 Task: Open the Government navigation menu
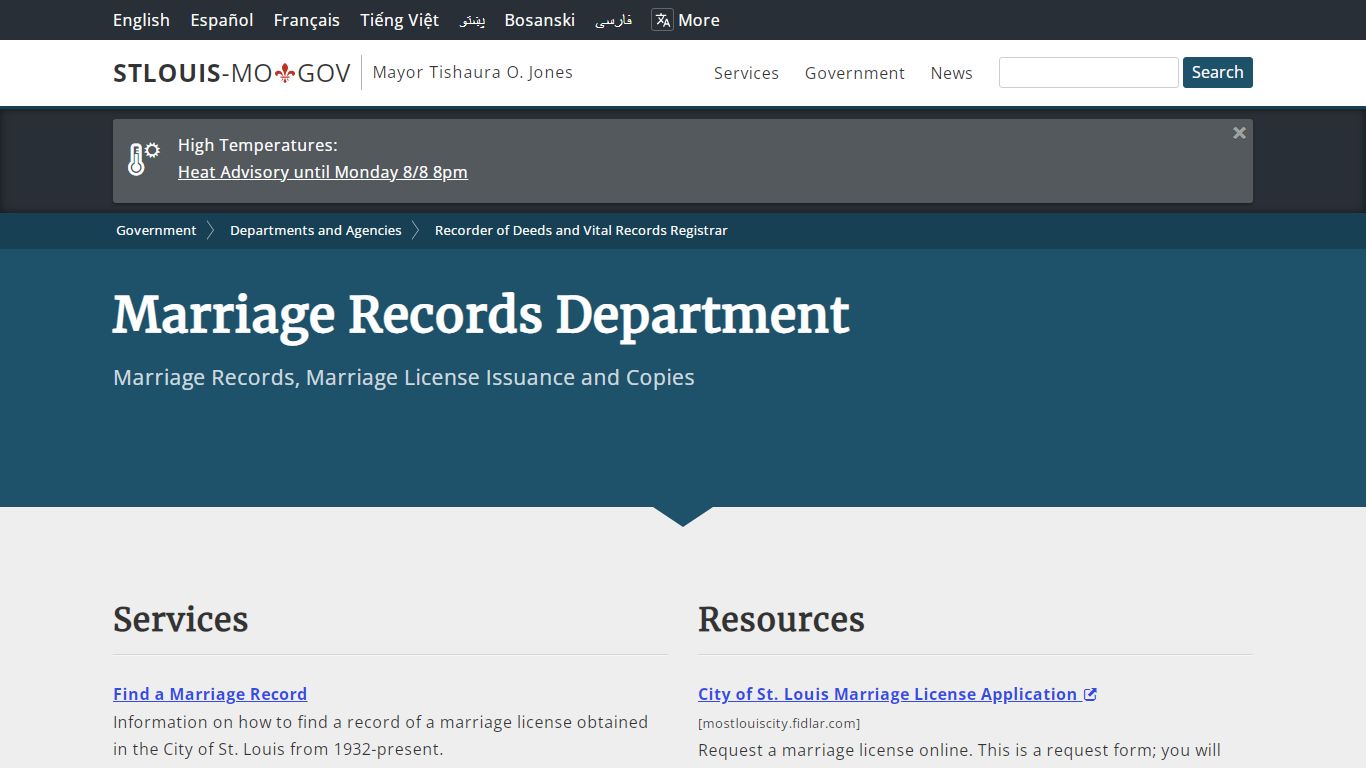tap(855, 73)
